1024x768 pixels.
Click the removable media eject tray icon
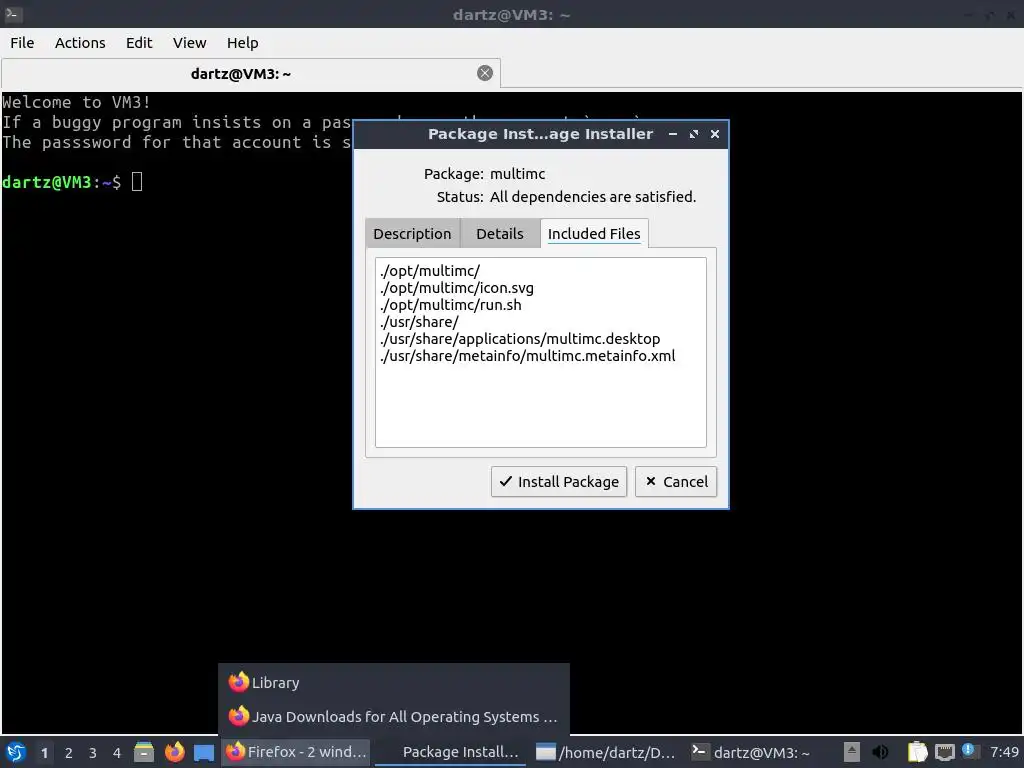point(852,752)
